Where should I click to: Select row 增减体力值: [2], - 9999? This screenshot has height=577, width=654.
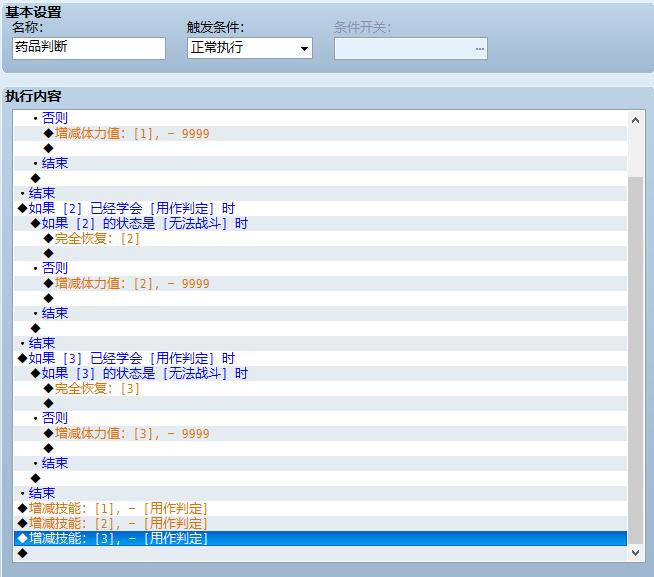(x=320, y=283)
